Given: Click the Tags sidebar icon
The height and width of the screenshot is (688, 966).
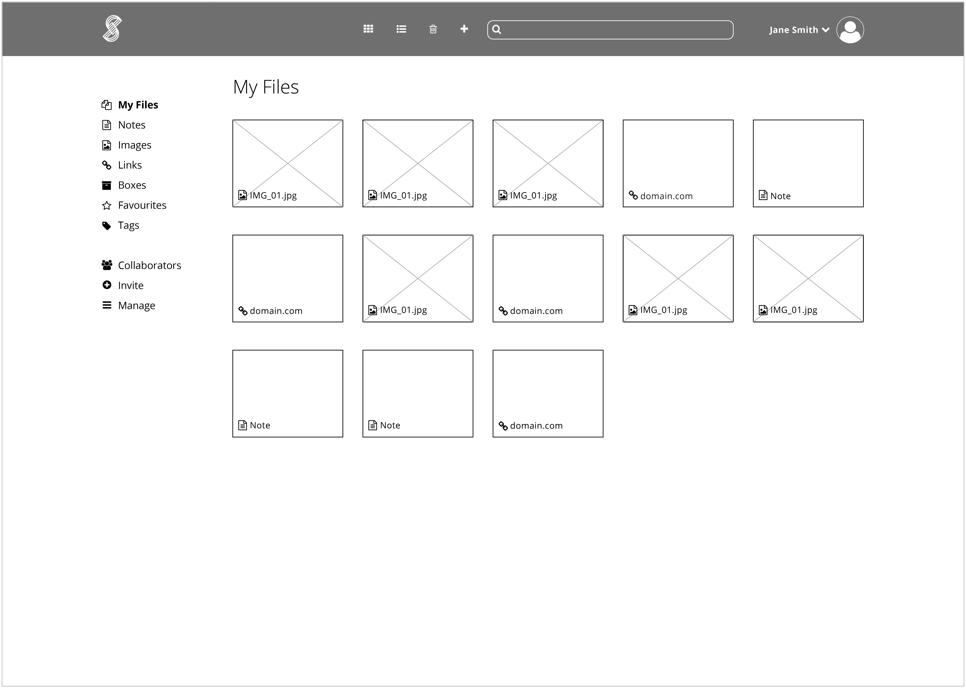Looking at the screenshot, I should (107, 225).
